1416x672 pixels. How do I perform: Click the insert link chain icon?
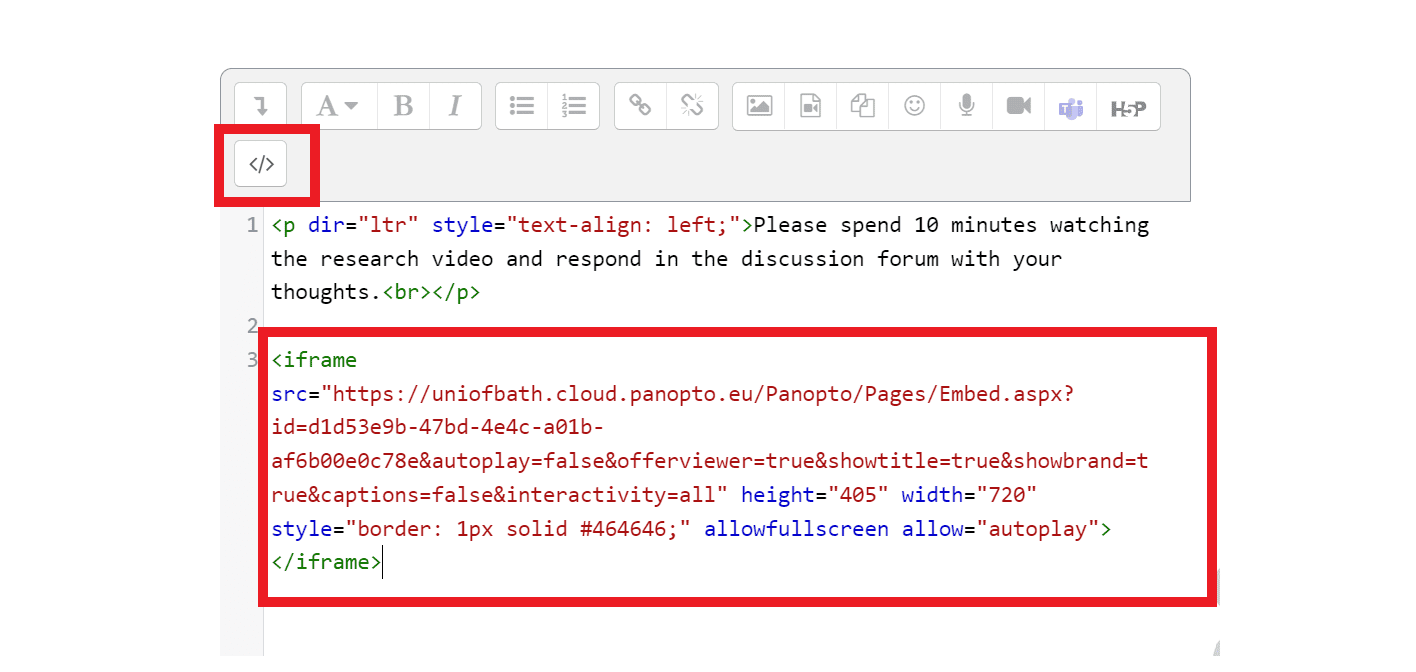click(x=640, y=106)
